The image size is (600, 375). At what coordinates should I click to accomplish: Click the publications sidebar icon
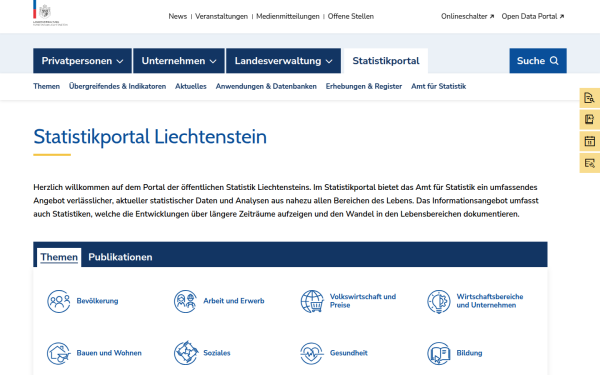(590, 119)
